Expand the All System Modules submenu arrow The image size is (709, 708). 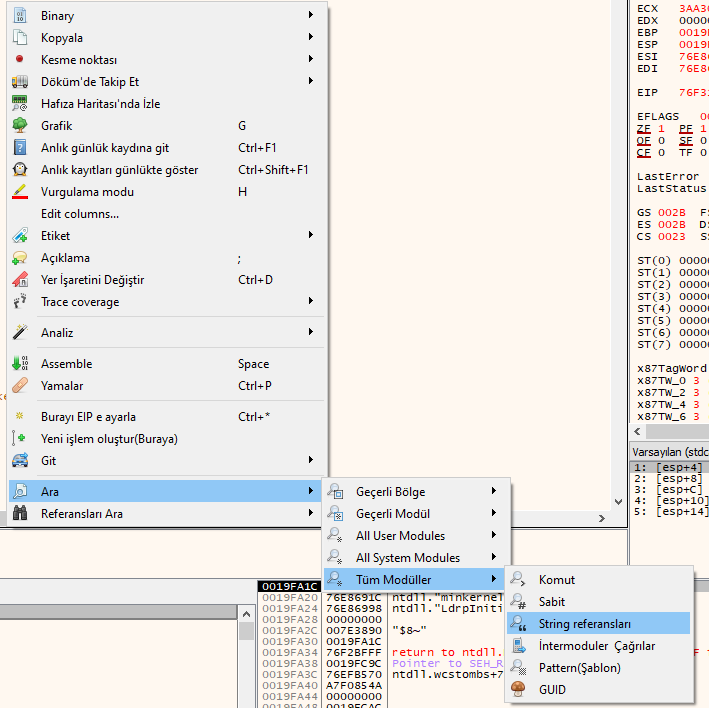coord(494,557)
